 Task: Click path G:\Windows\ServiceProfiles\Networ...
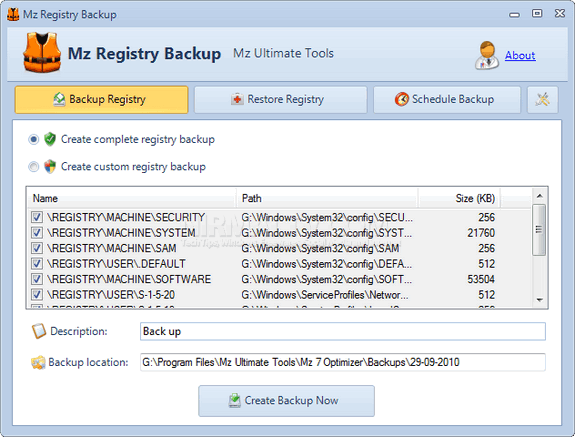point(325,295)
